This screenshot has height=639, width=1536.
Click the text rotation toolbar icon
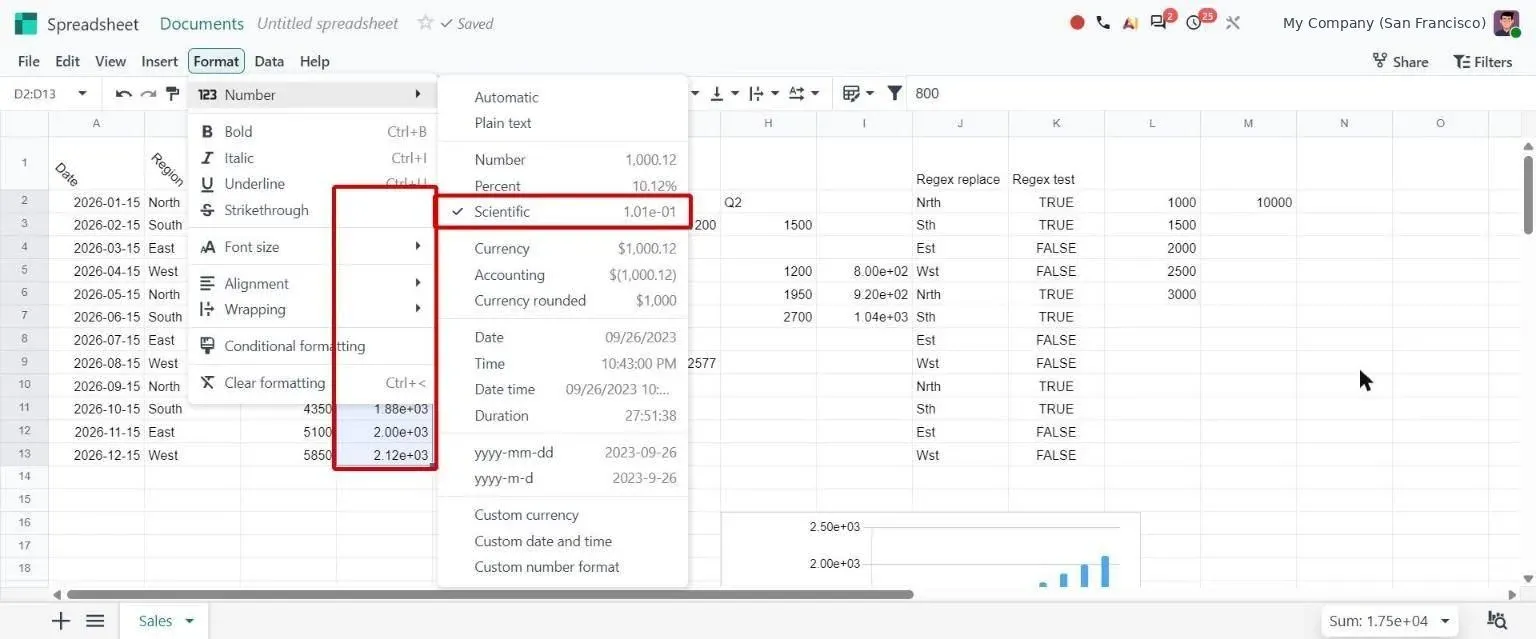click(797, 93)
